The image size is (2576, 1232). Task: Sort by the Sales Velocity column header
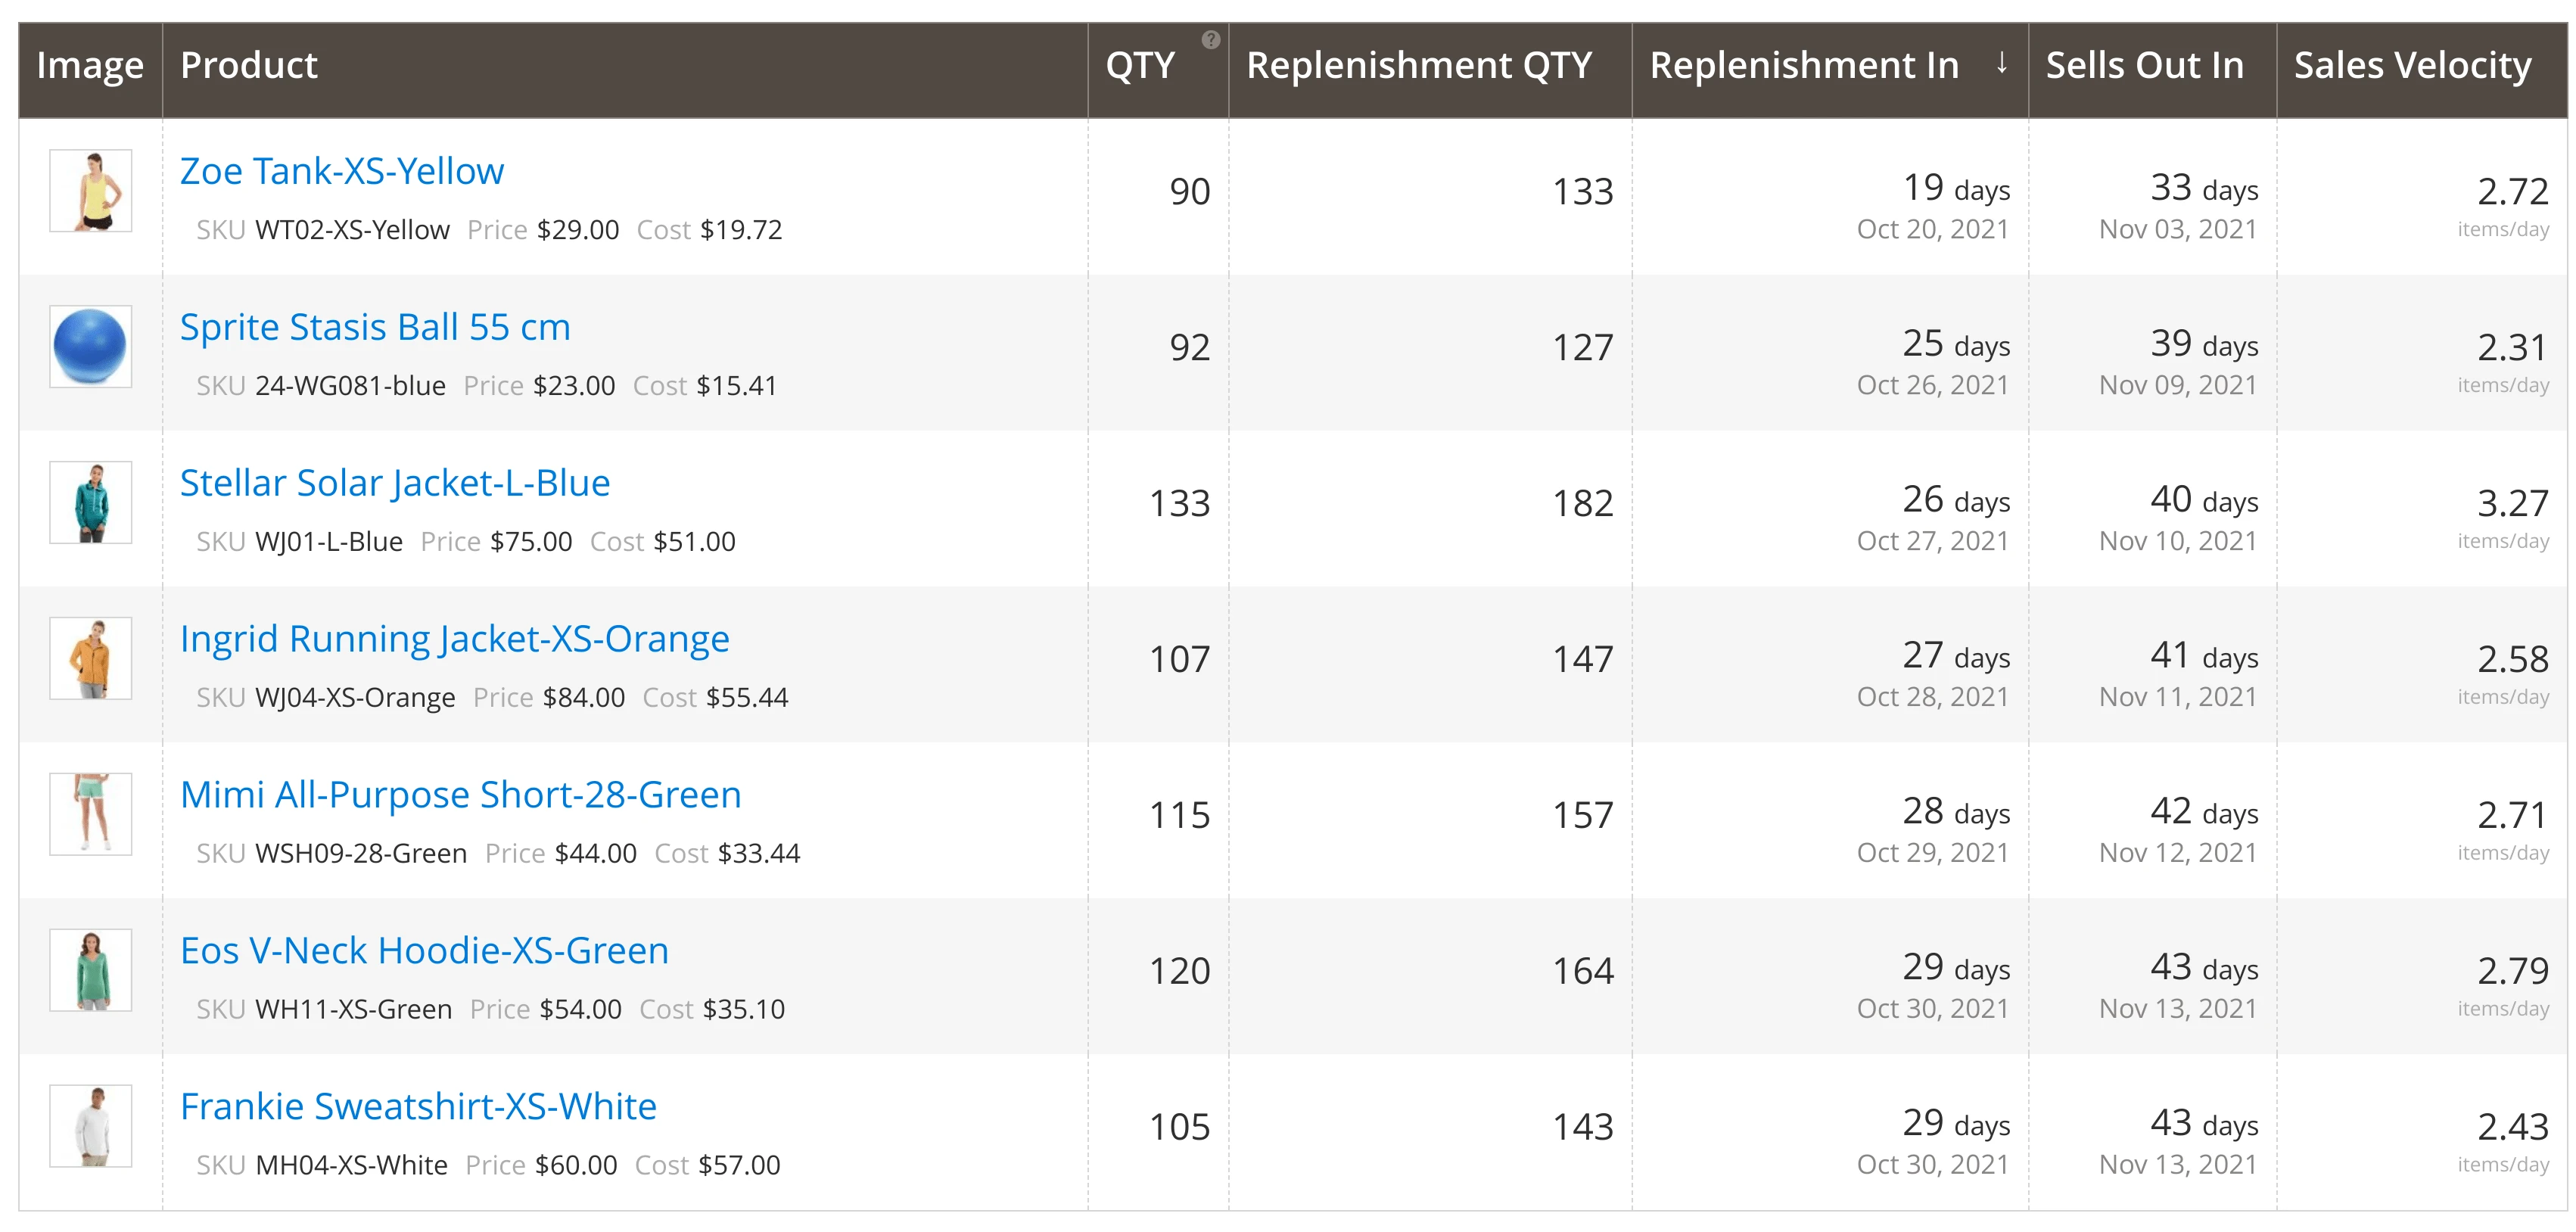2412,66
